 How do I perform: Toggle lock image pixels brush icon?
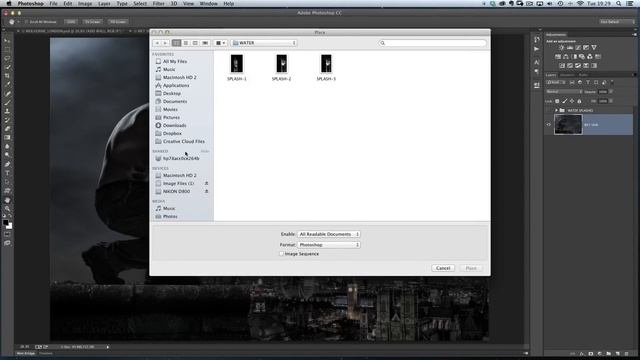(x=564, y=101)
